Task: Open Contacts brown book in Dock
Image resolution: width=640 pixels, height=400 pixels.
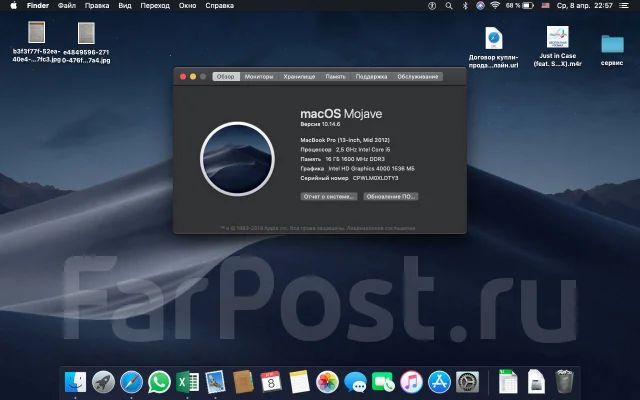Action: point(243,382)
